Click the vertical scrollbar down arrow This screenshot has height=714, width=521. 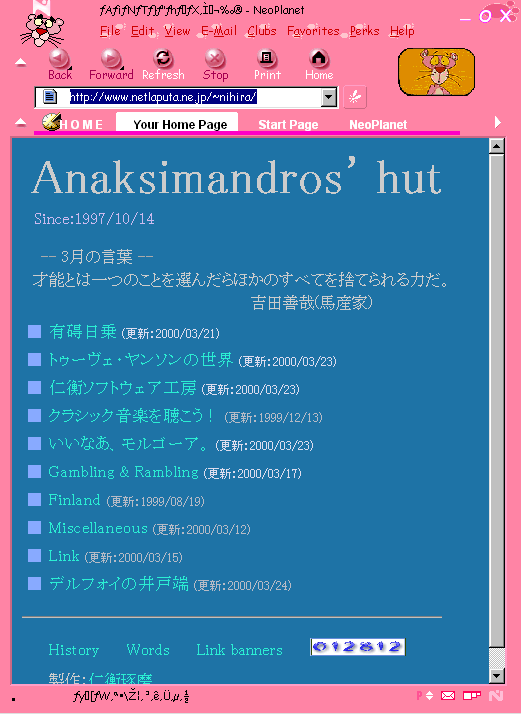(496, 675)
